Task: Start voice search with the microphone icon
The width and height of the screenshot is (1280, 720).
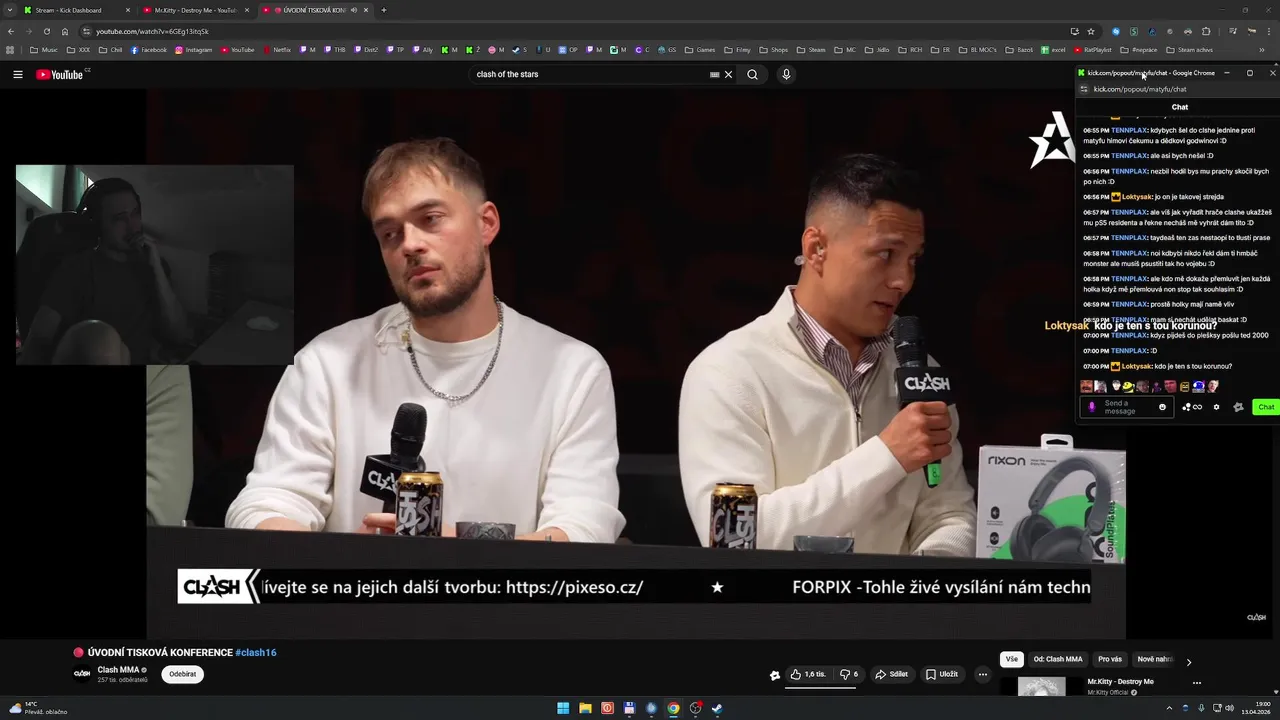Action: point(786,74)
